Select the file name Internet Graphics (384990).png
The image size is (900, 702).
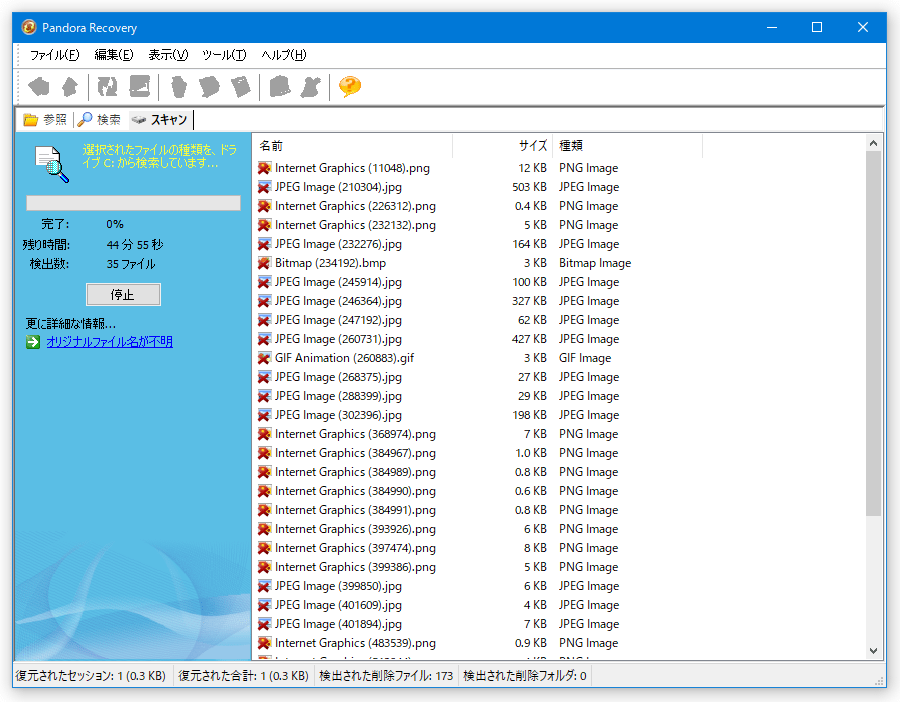[355, 491]
